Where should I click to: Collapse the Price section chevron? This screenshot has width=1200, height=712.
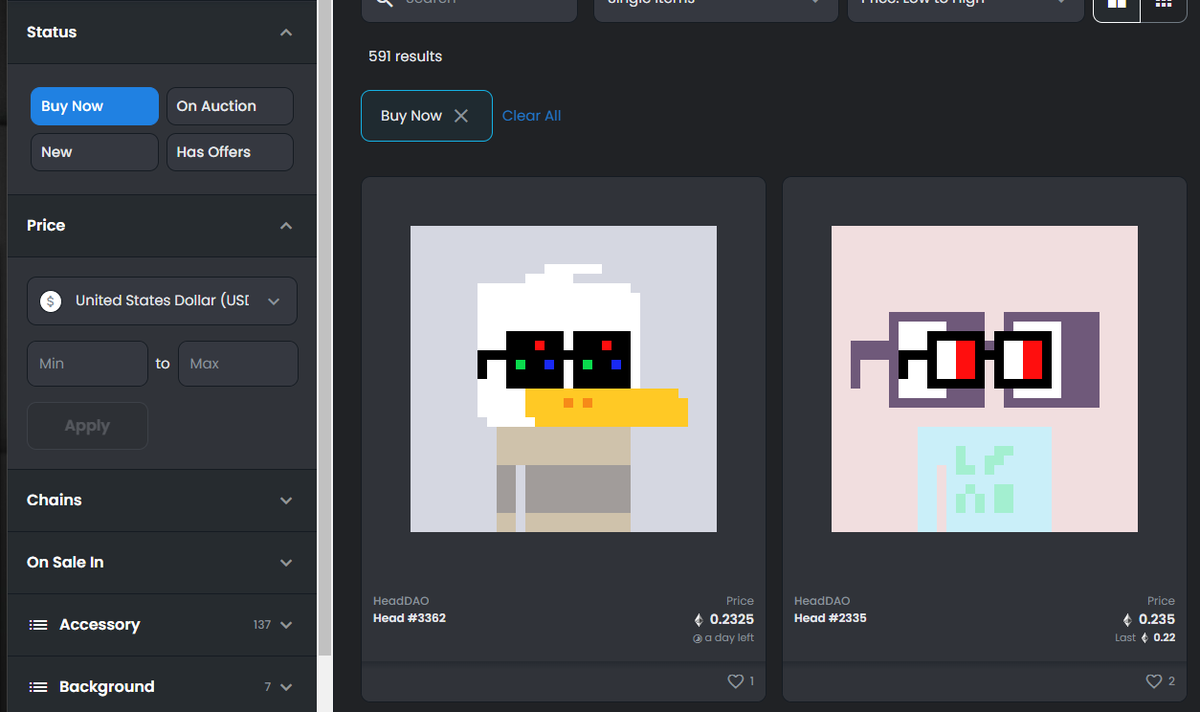286,226
